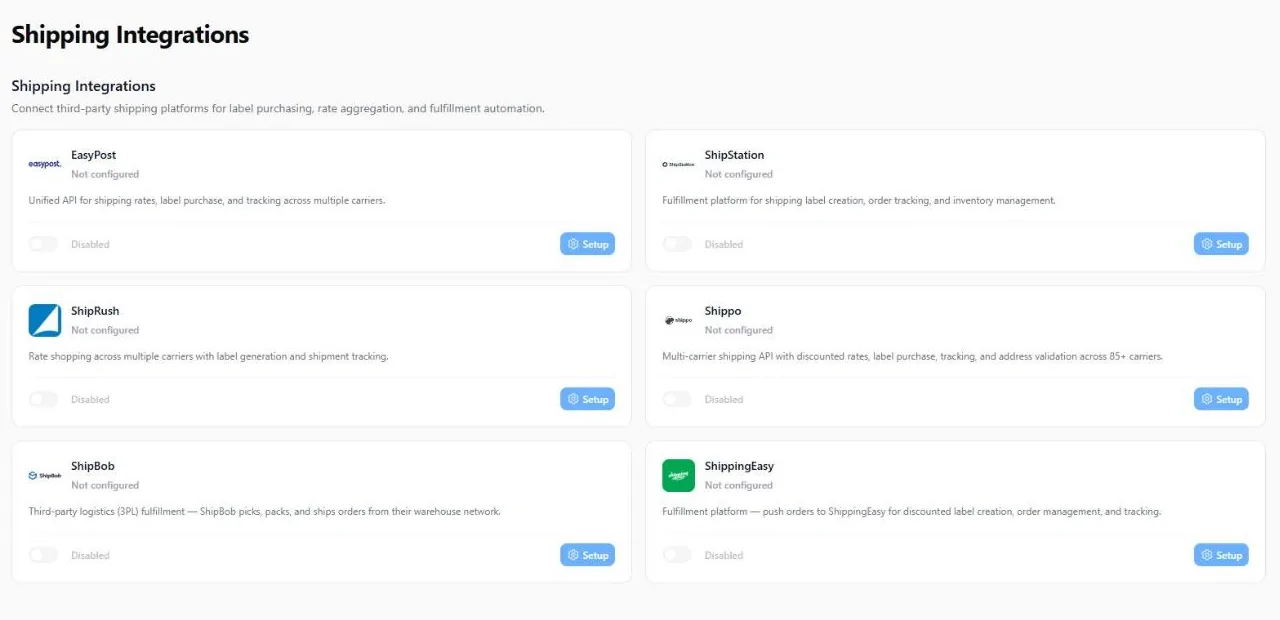Screen dimensions: 1280x620
Task: Click the ShipRush 'Rate shopping' description
Action: click(208, 356)
